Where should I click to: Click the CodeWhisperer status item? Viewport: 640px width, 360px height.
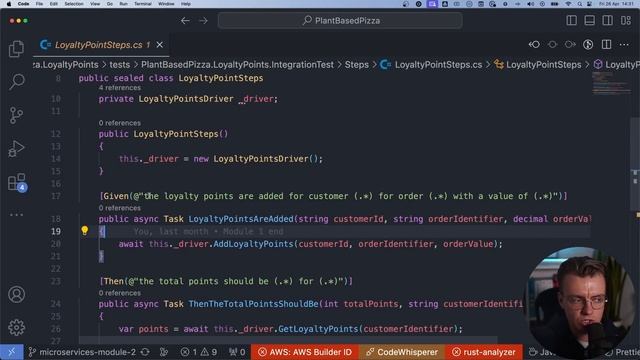[402, 352]
